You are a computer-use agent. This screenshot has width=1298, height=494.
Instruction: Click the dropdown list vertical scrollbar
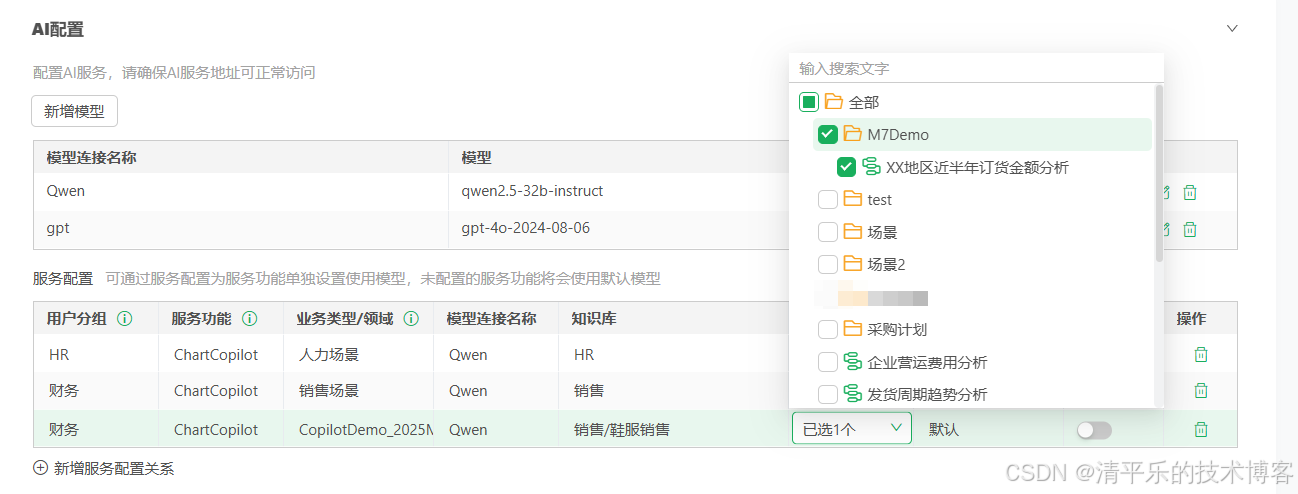[1159, 172]
